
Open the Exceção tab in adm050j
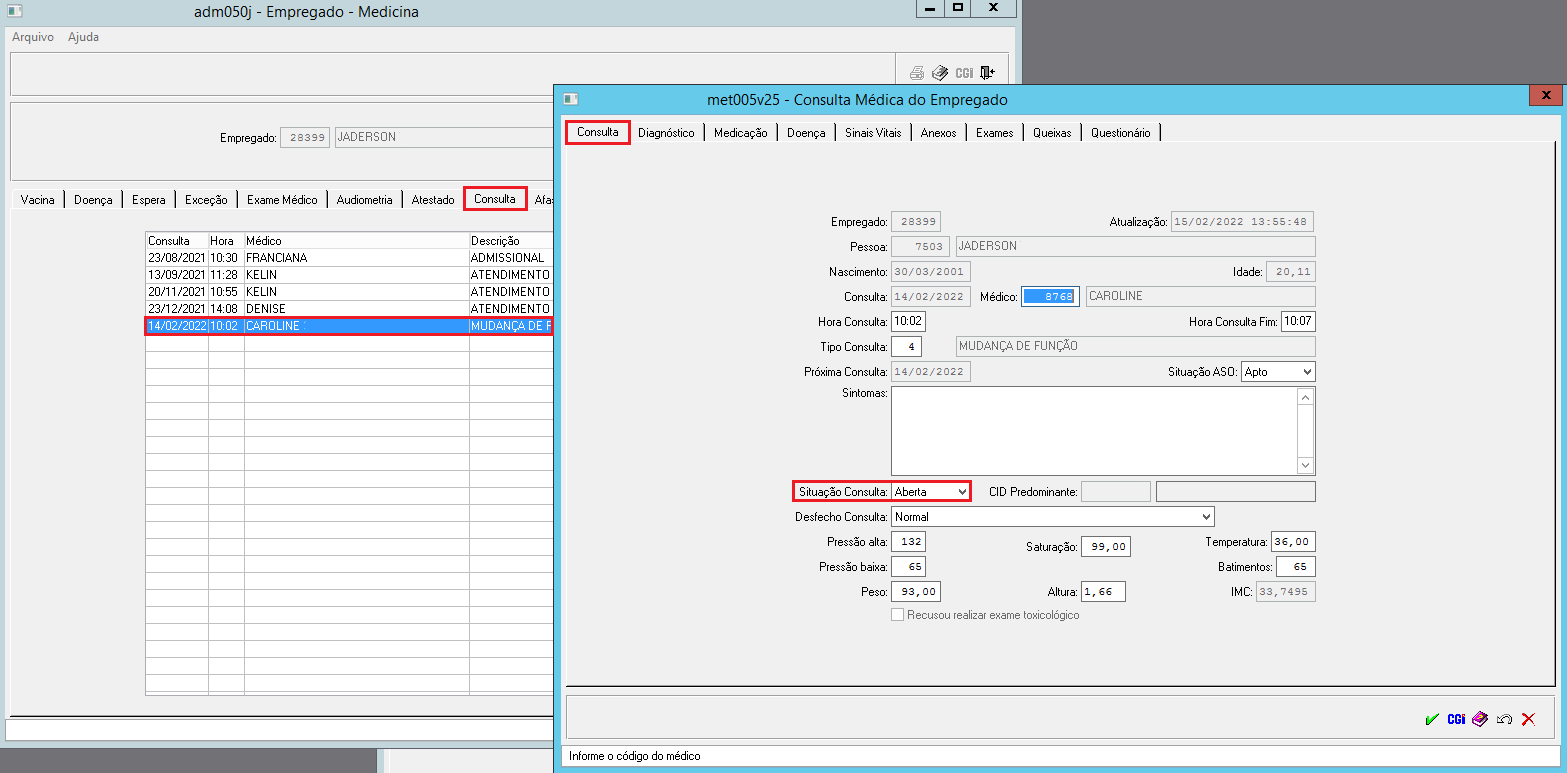click(206, 199)
